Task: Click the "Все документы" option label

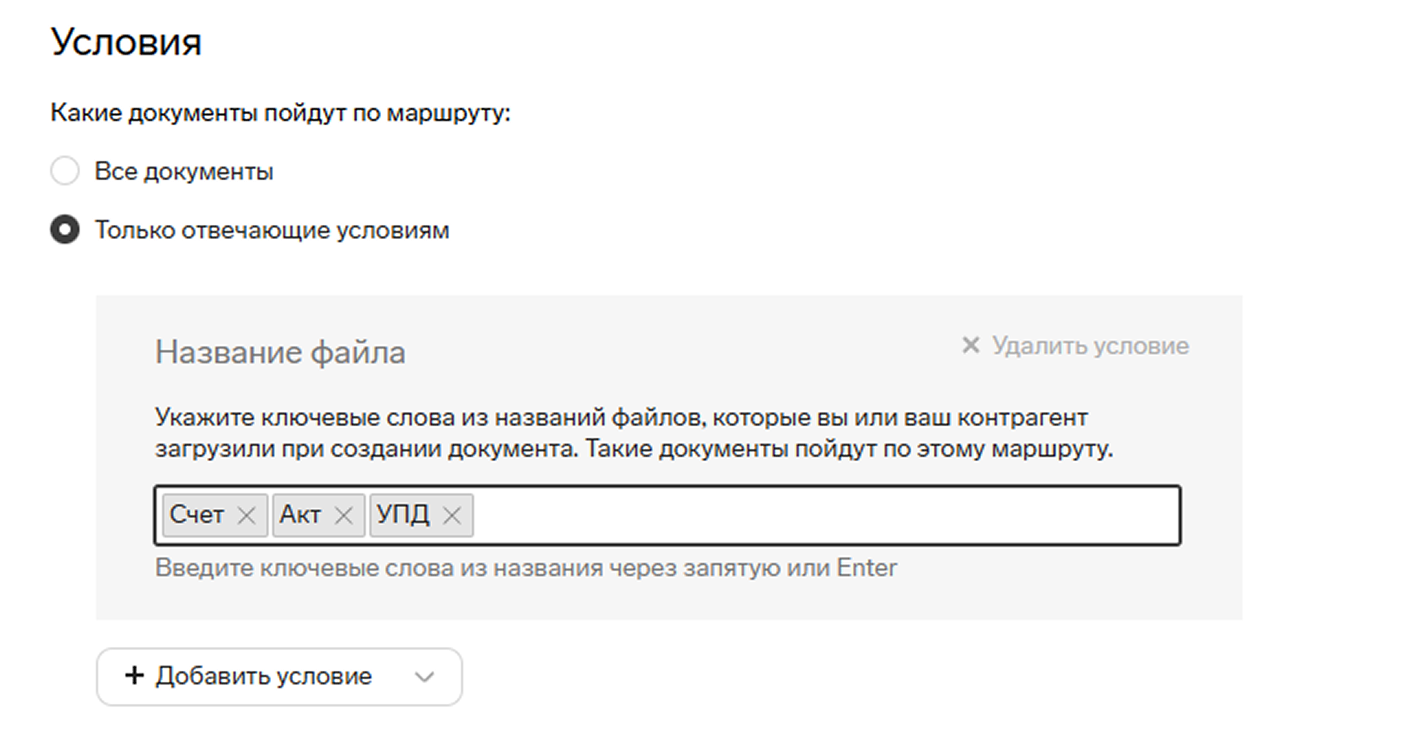Action: (184, 172)
